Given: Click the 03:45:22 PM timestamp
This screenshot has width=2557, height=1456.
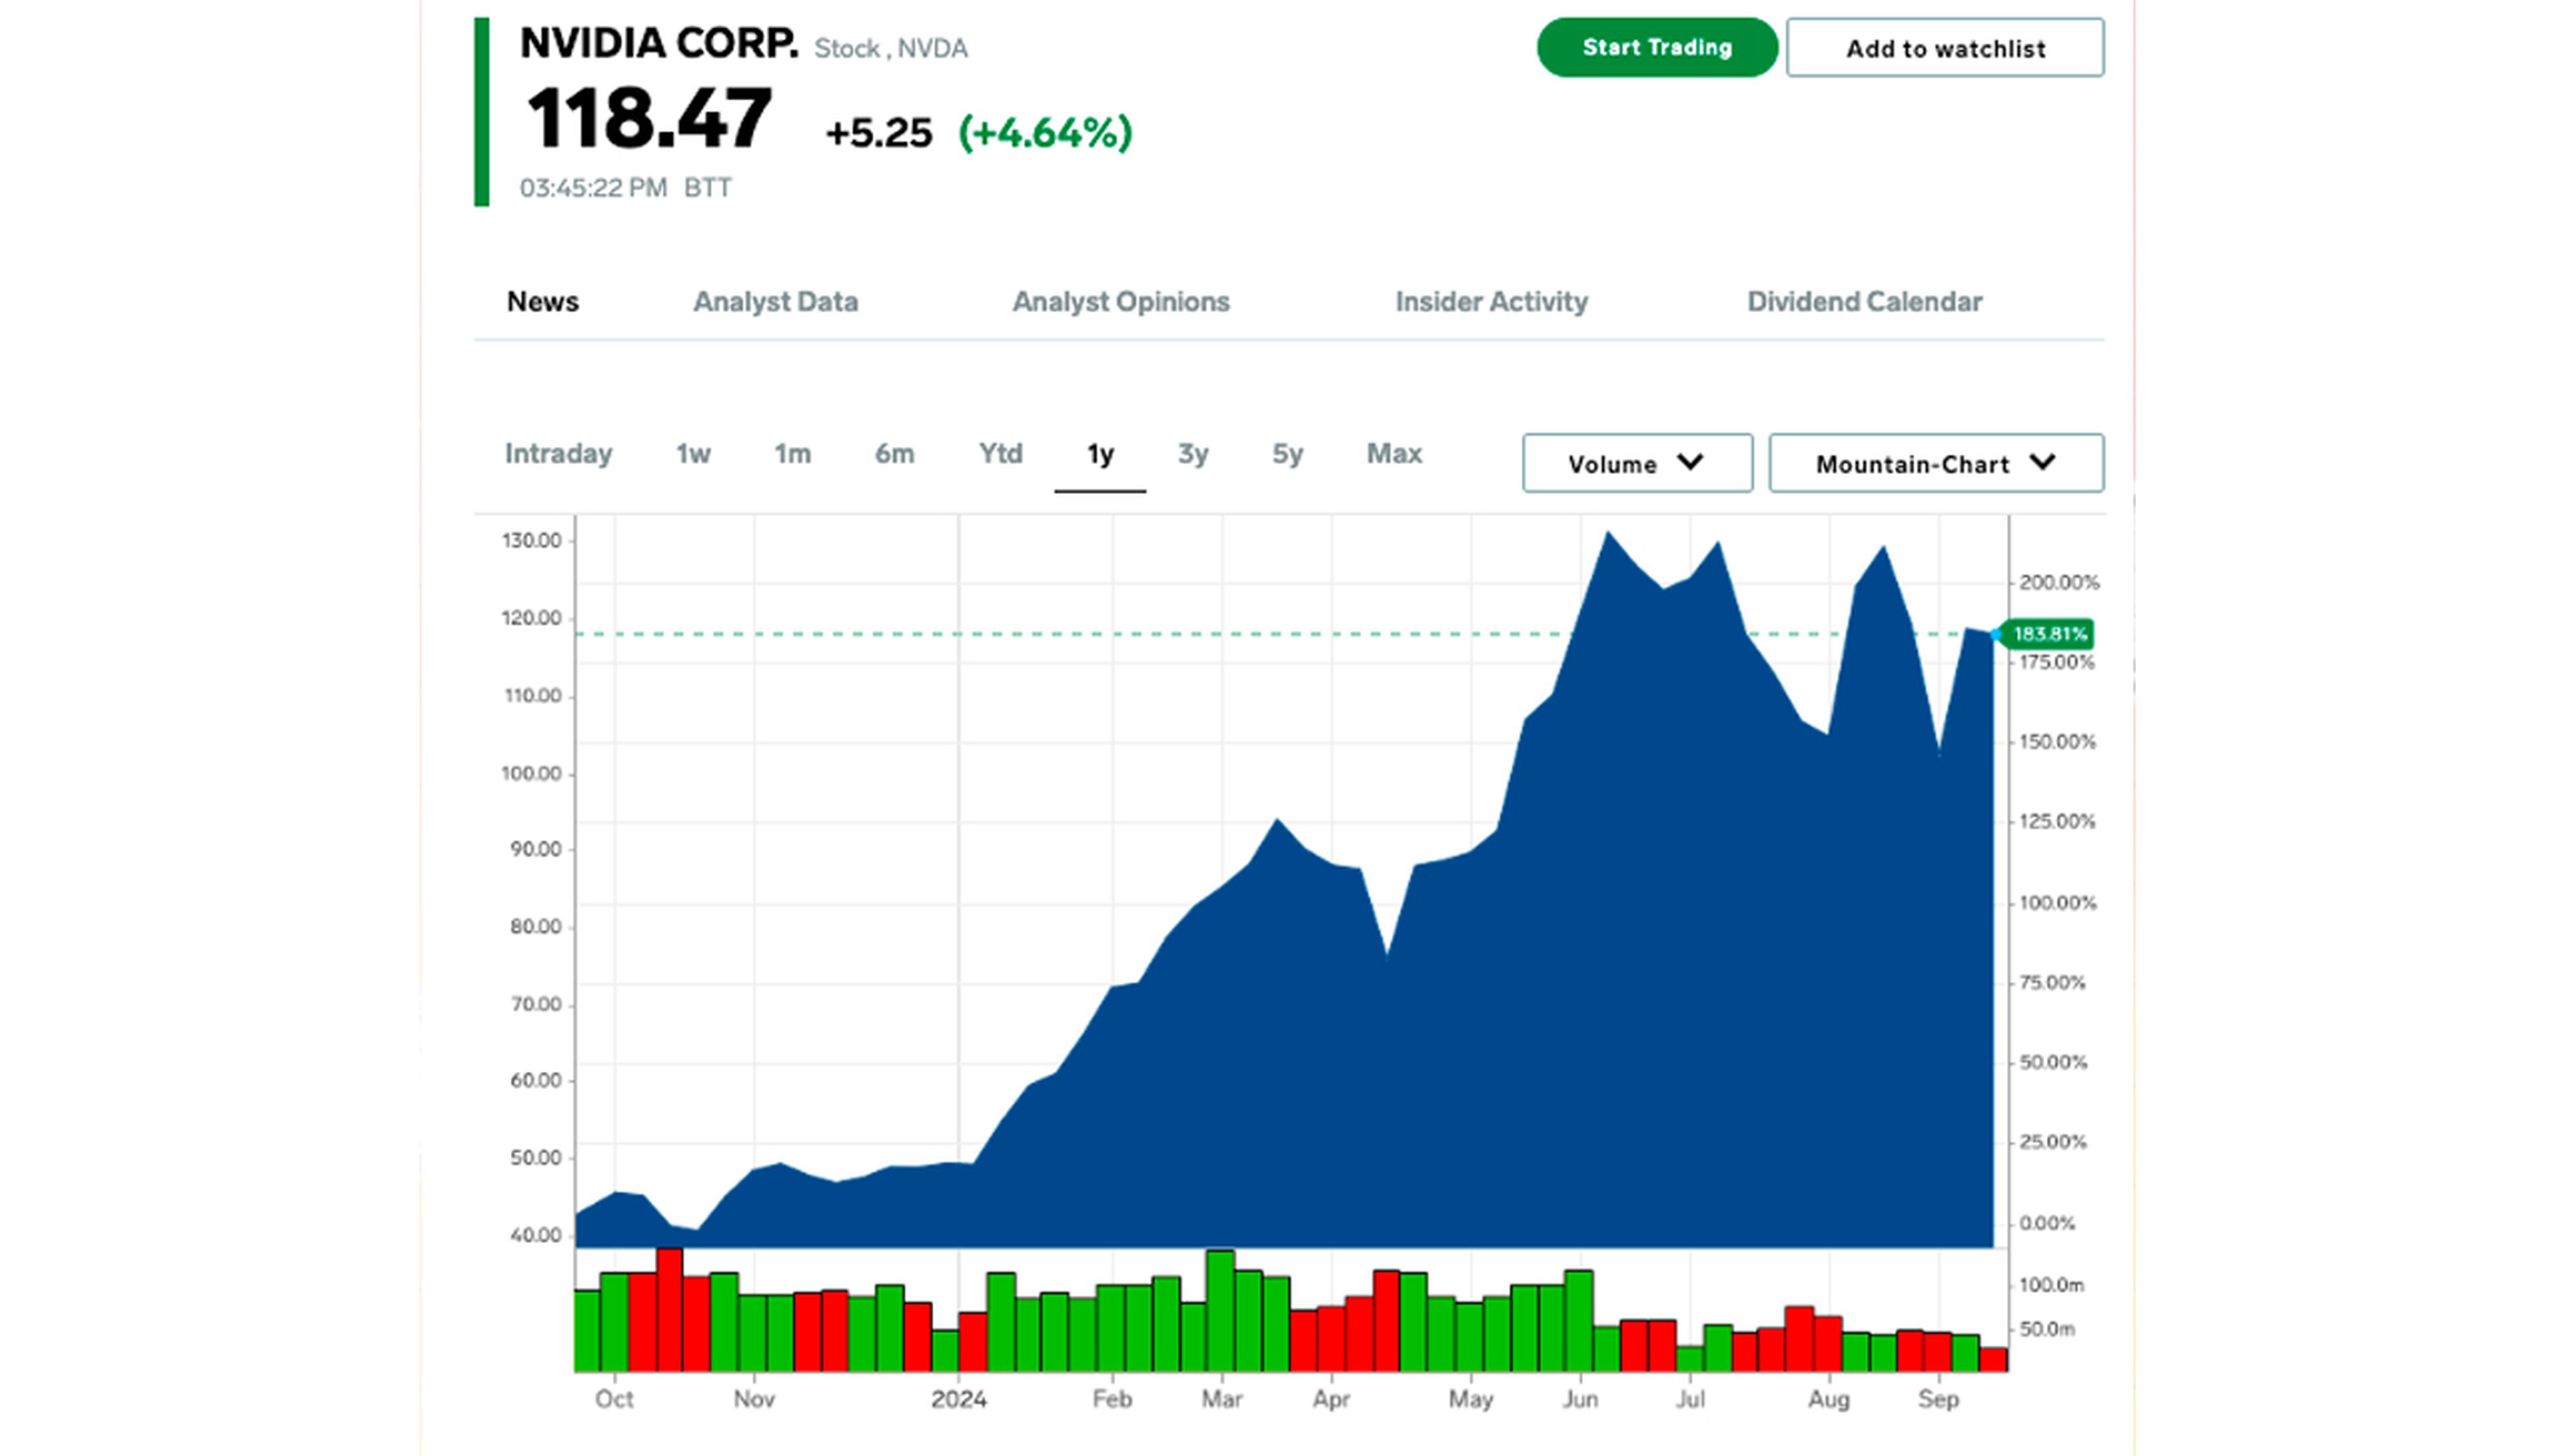Looking at the screenshot, I should tap(593, 188).
